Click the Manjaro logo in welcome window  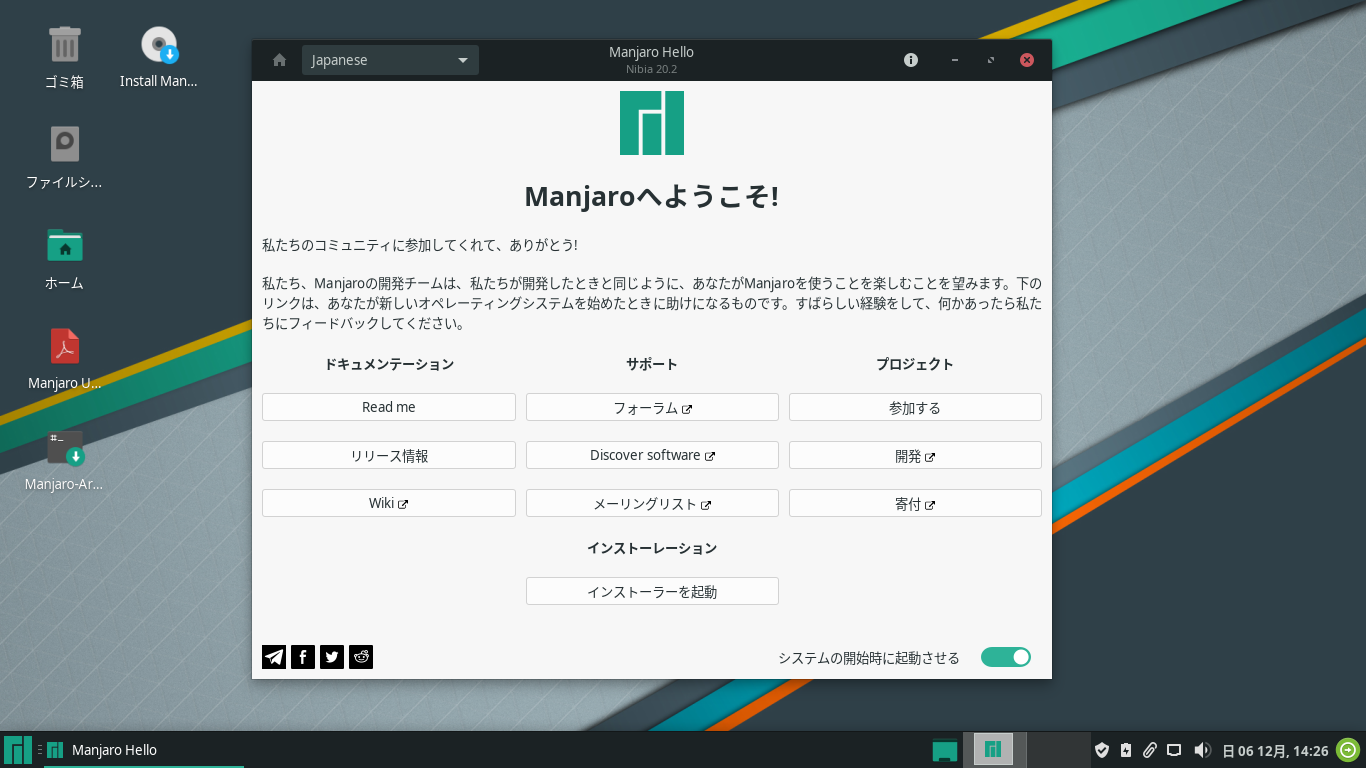tap(652, 123)
